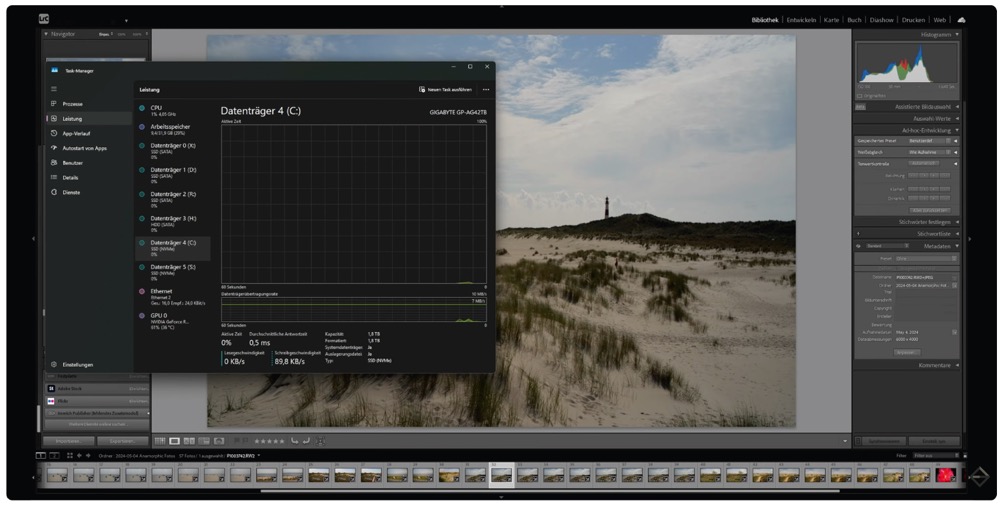This screenshot has height=505, width=1000.
Task: Click Neuen Task ausführen button
Action: 447,89
